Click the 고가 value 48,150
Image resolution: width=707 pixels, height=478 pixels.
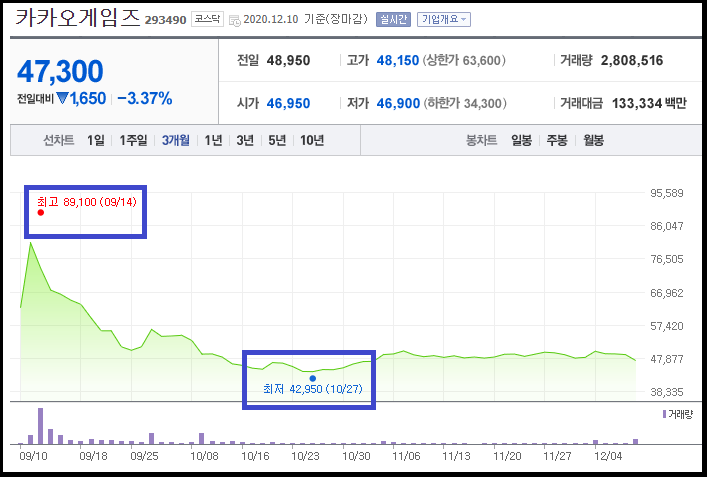398,60
